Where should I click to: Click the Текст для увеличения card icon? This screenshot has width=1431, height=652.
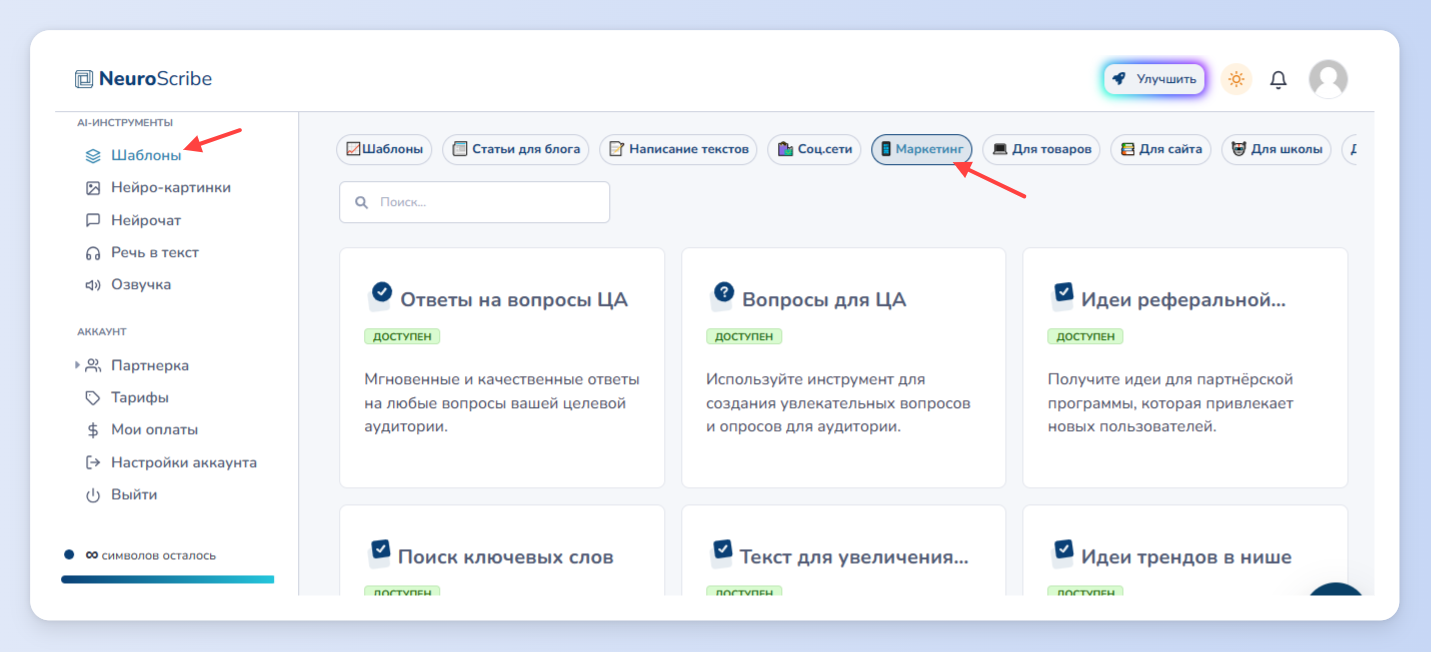pos(721,552)
